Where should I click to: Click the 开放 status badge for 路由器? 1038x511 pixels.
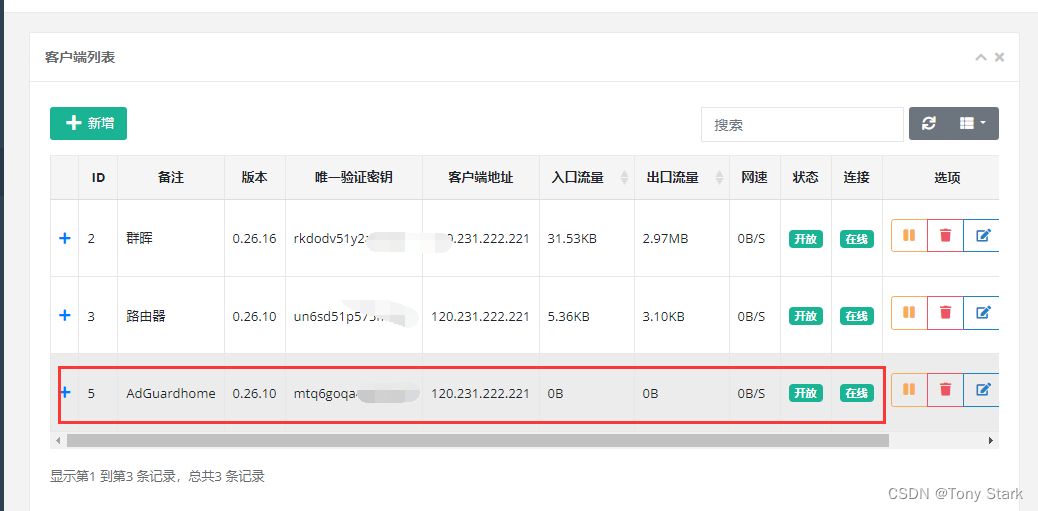[x=806, y=316]
